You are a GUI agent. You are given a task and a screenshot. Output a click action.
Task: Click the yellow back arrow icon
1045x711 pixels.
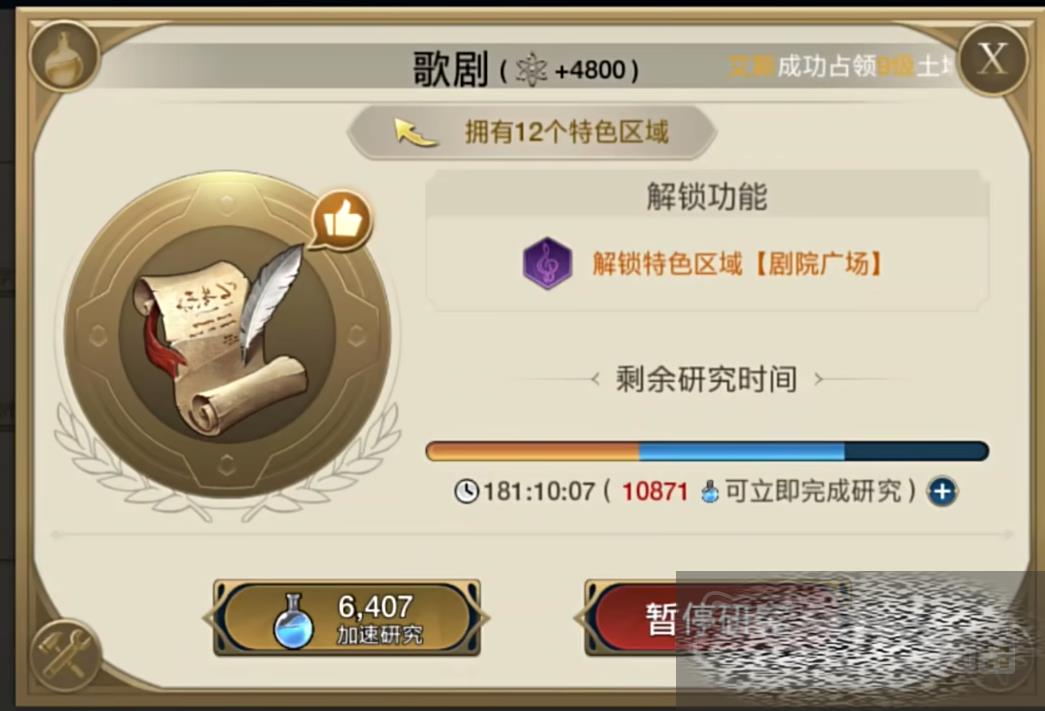tap(415, 132)
